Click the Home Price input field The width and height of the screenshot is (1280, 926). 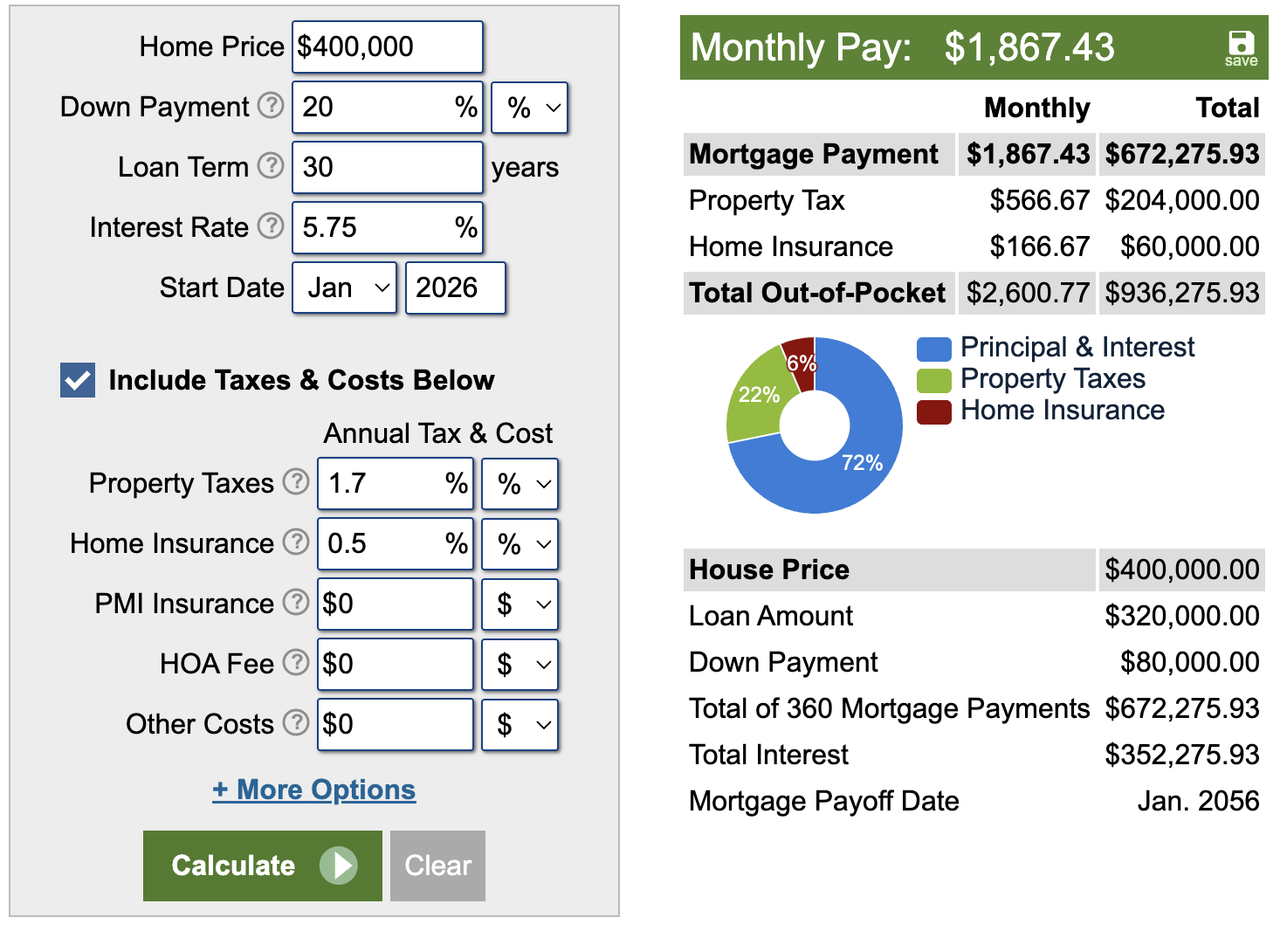[x=388, y=47]
